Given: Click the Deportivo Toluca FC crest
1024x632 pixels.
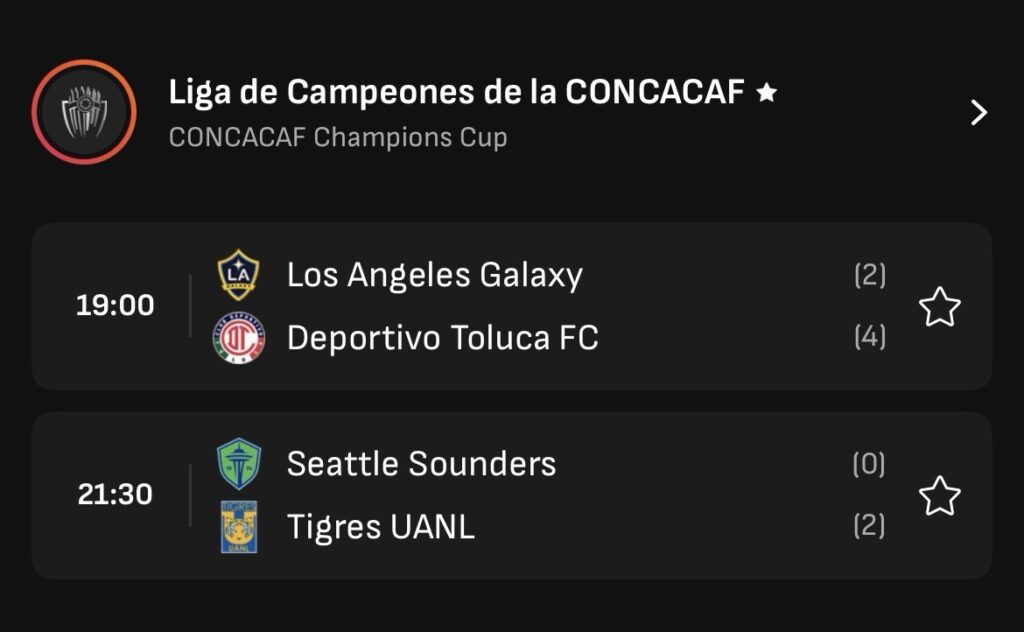Looking at the screenshot, I should 239,339.
